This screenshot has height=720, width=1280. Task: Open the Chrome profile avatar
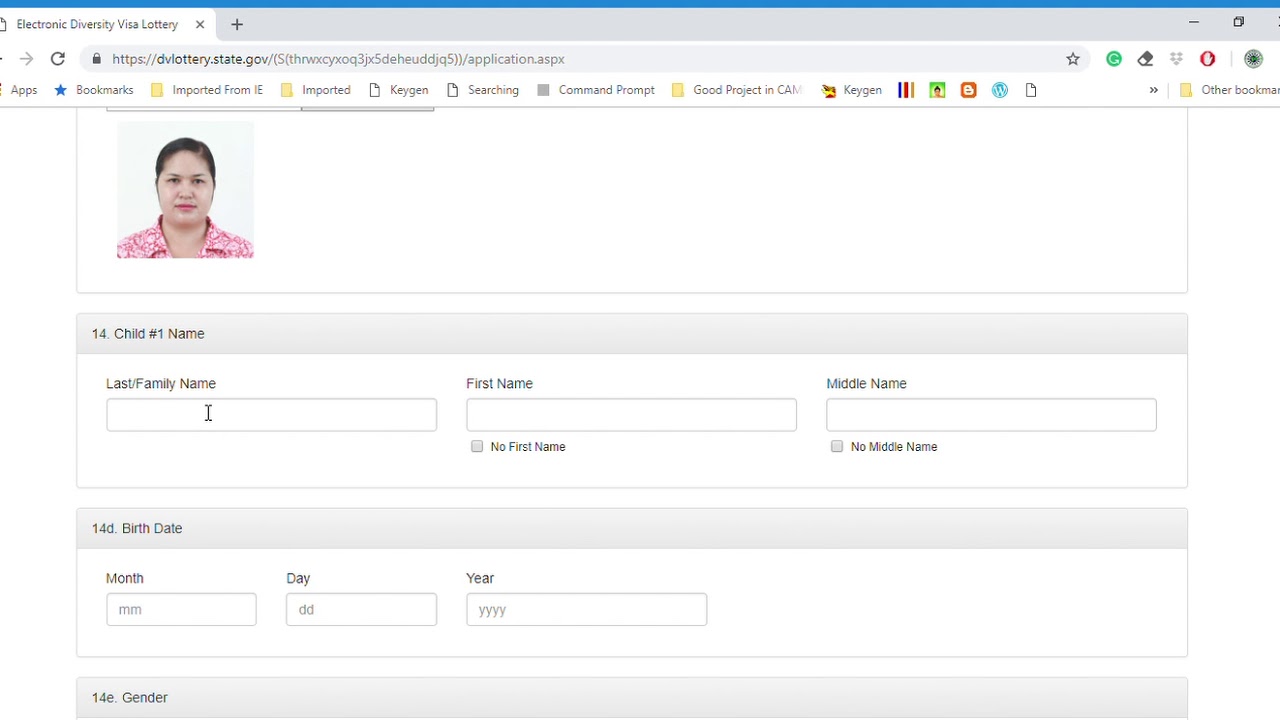click(x=1253, y=59)
